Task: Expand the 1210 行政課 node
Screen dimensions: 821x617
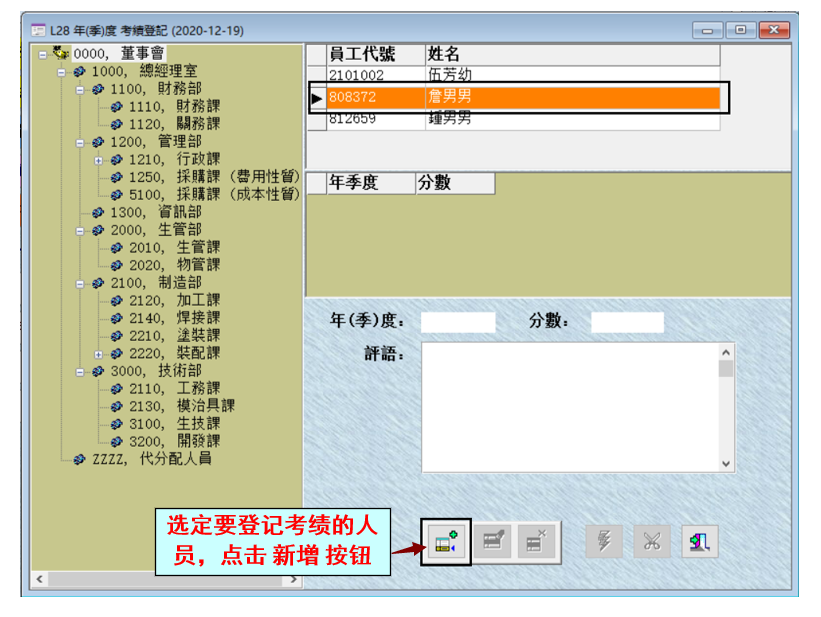Action: point(98,160)
